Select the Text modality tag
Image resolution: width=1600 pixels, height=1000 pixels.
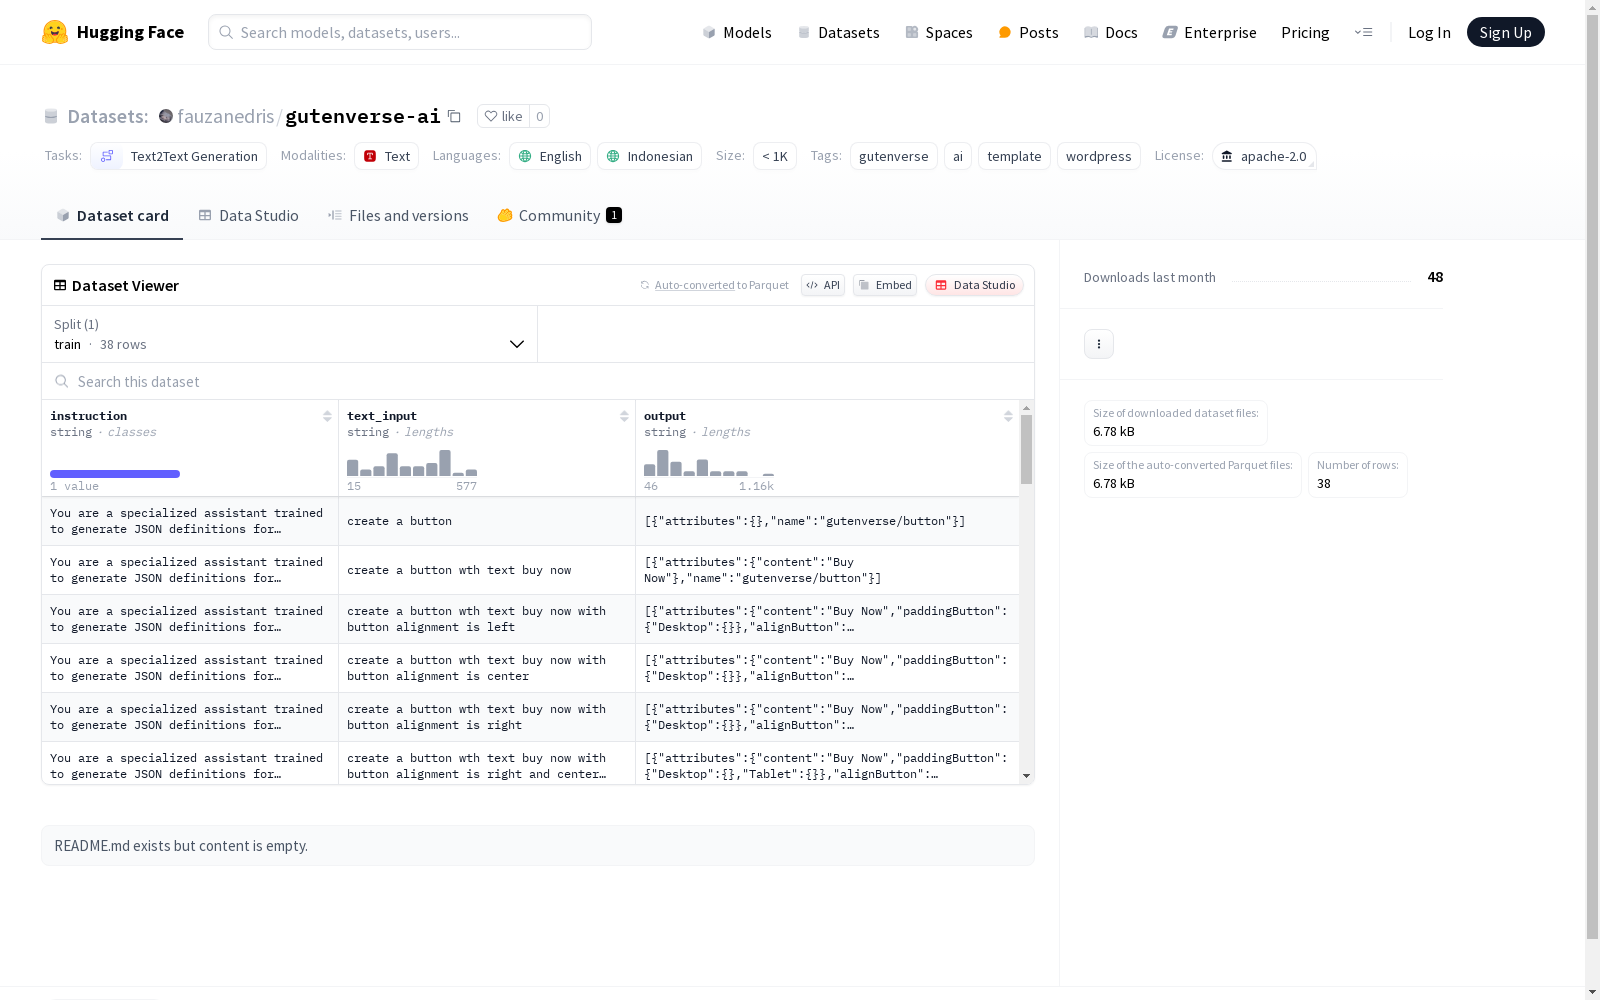[387, 156]
